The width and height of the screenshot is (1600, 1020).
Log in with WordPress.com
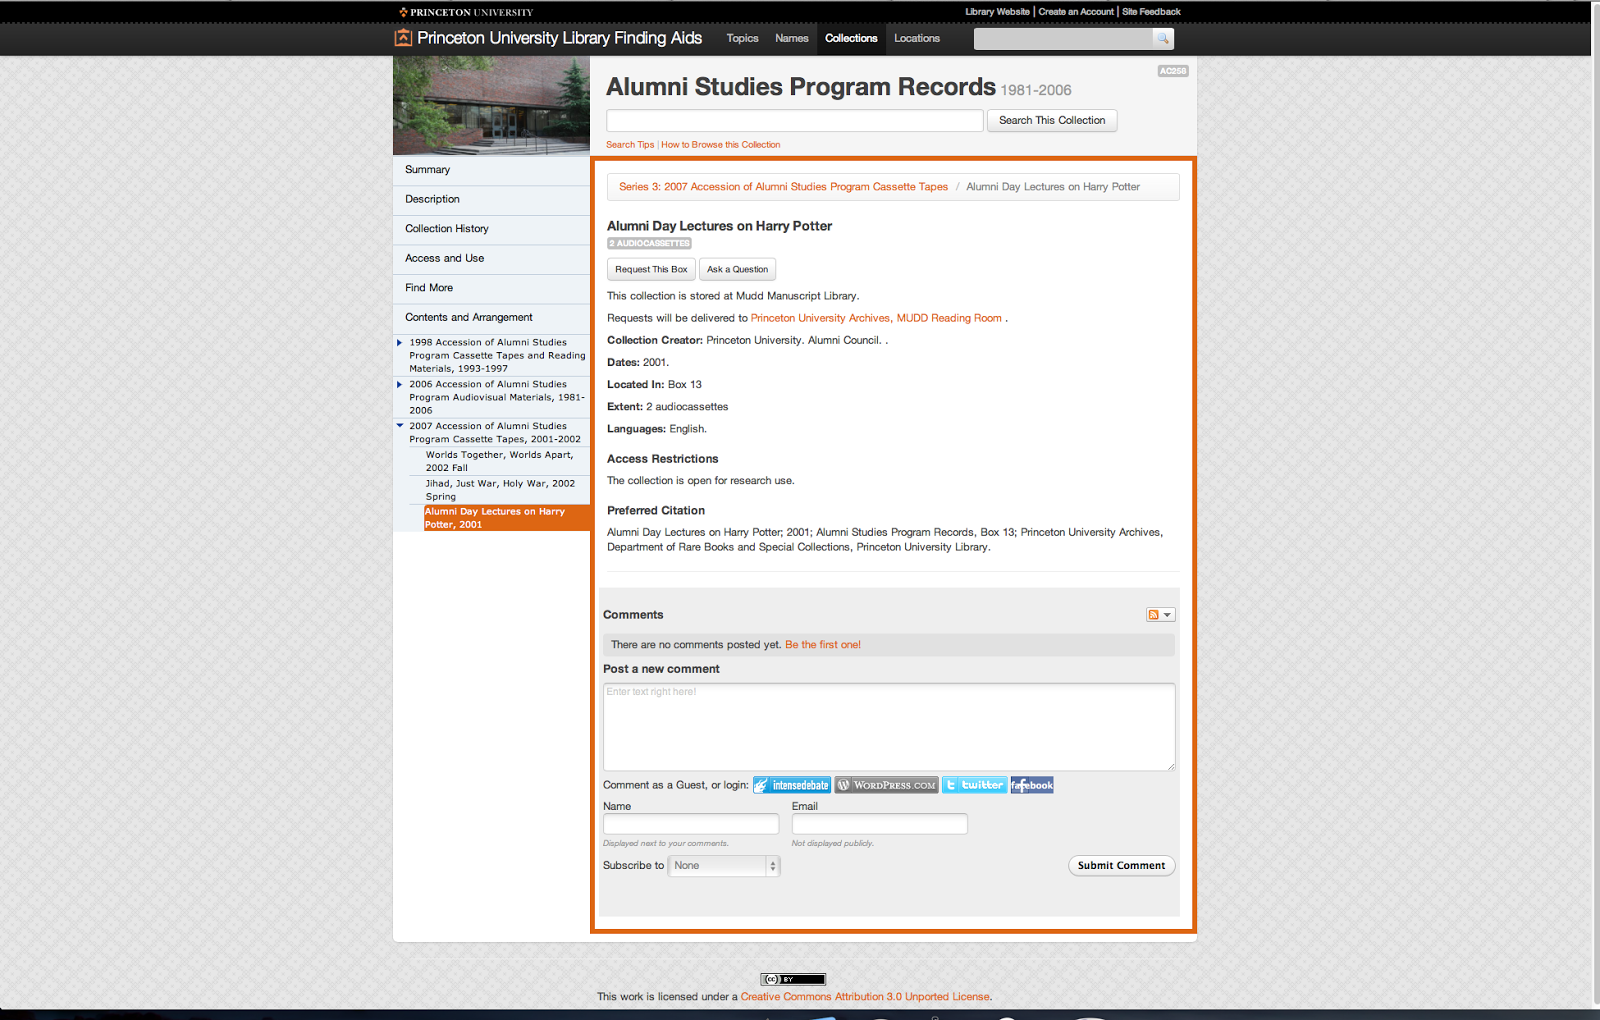(x=886, y=785)
